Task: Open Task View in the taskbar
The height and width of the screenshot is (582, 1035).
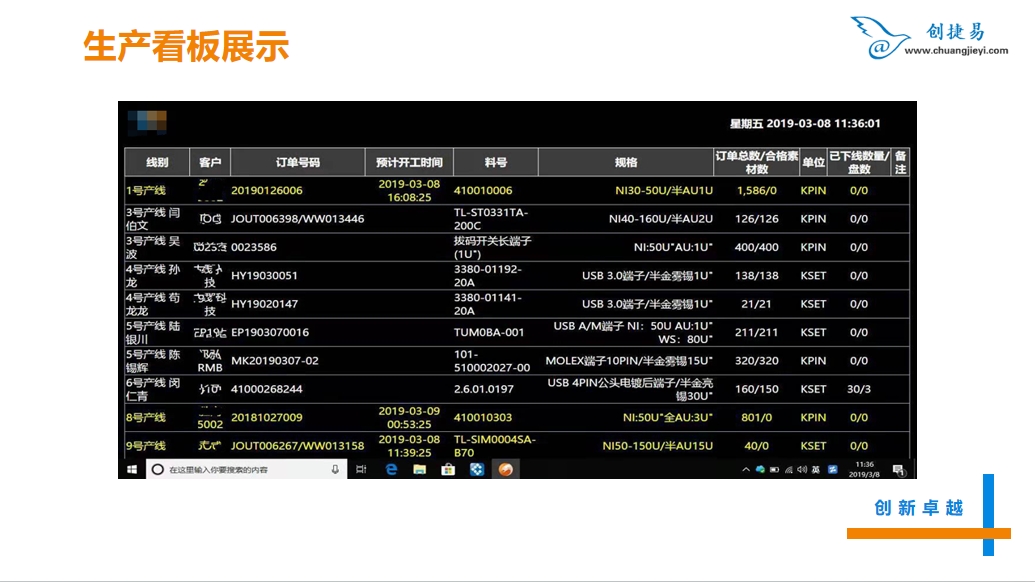Action: (360, 469)
